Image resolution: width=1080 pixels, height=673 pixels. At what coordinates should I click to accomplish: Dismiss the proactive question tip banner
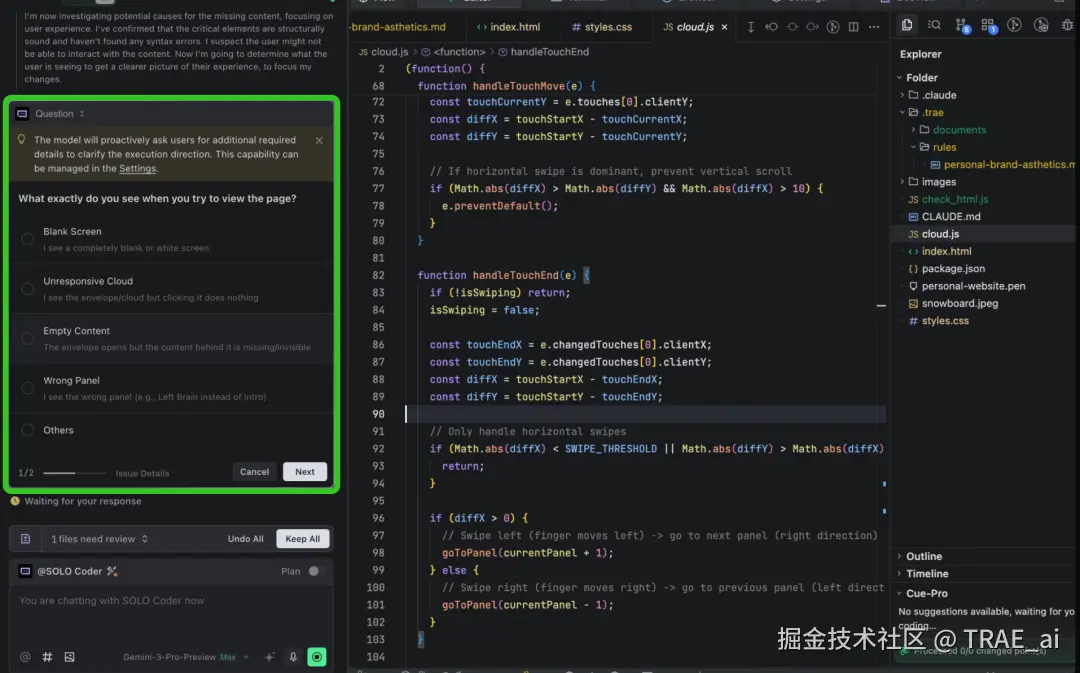(319, 140)
